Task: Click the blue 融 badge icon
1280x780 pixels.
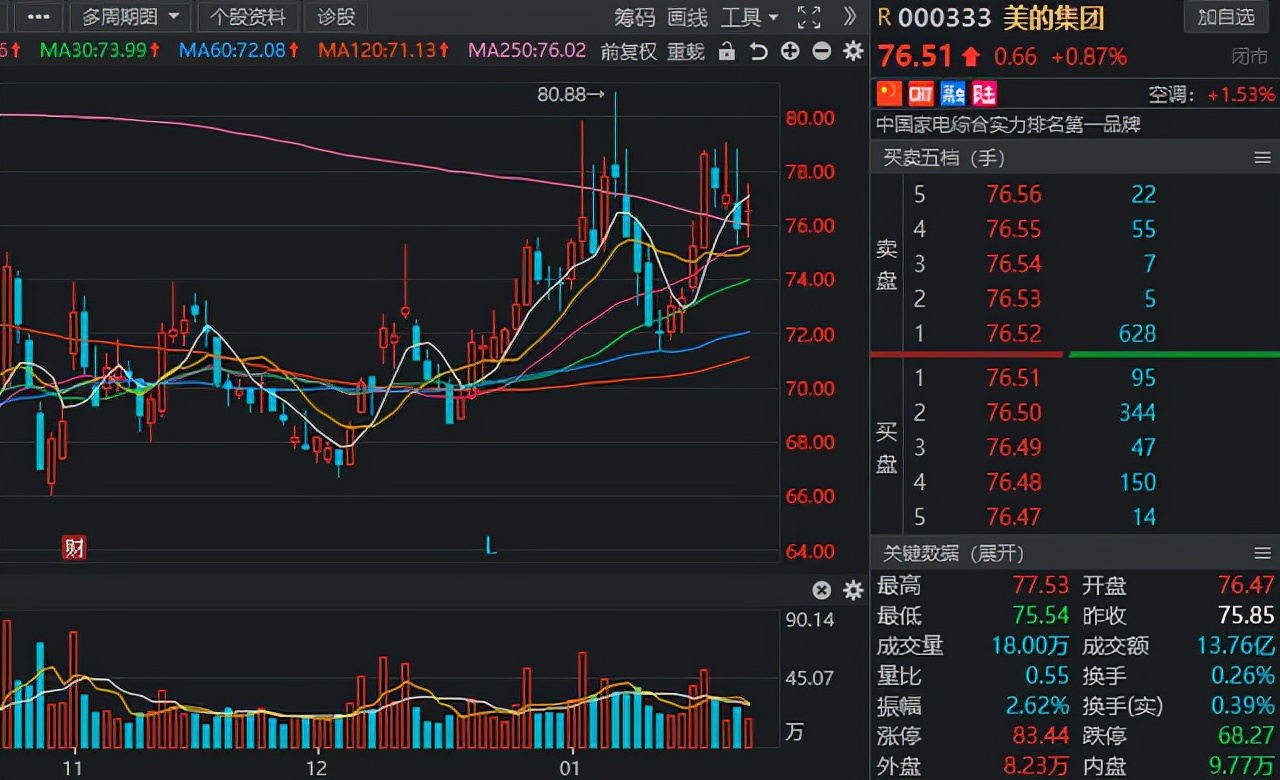Action: [954, 94]
